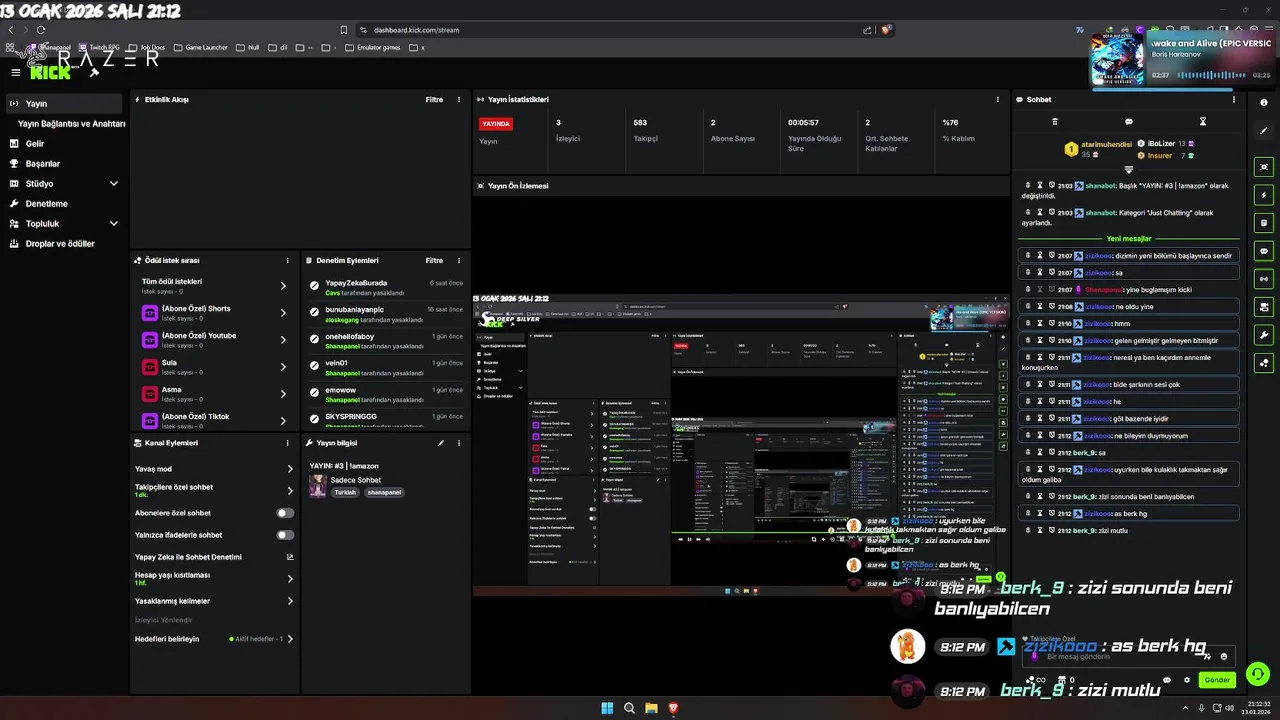
Task: Click the info icon at the top of the right sidebar
Action: 1264,103
